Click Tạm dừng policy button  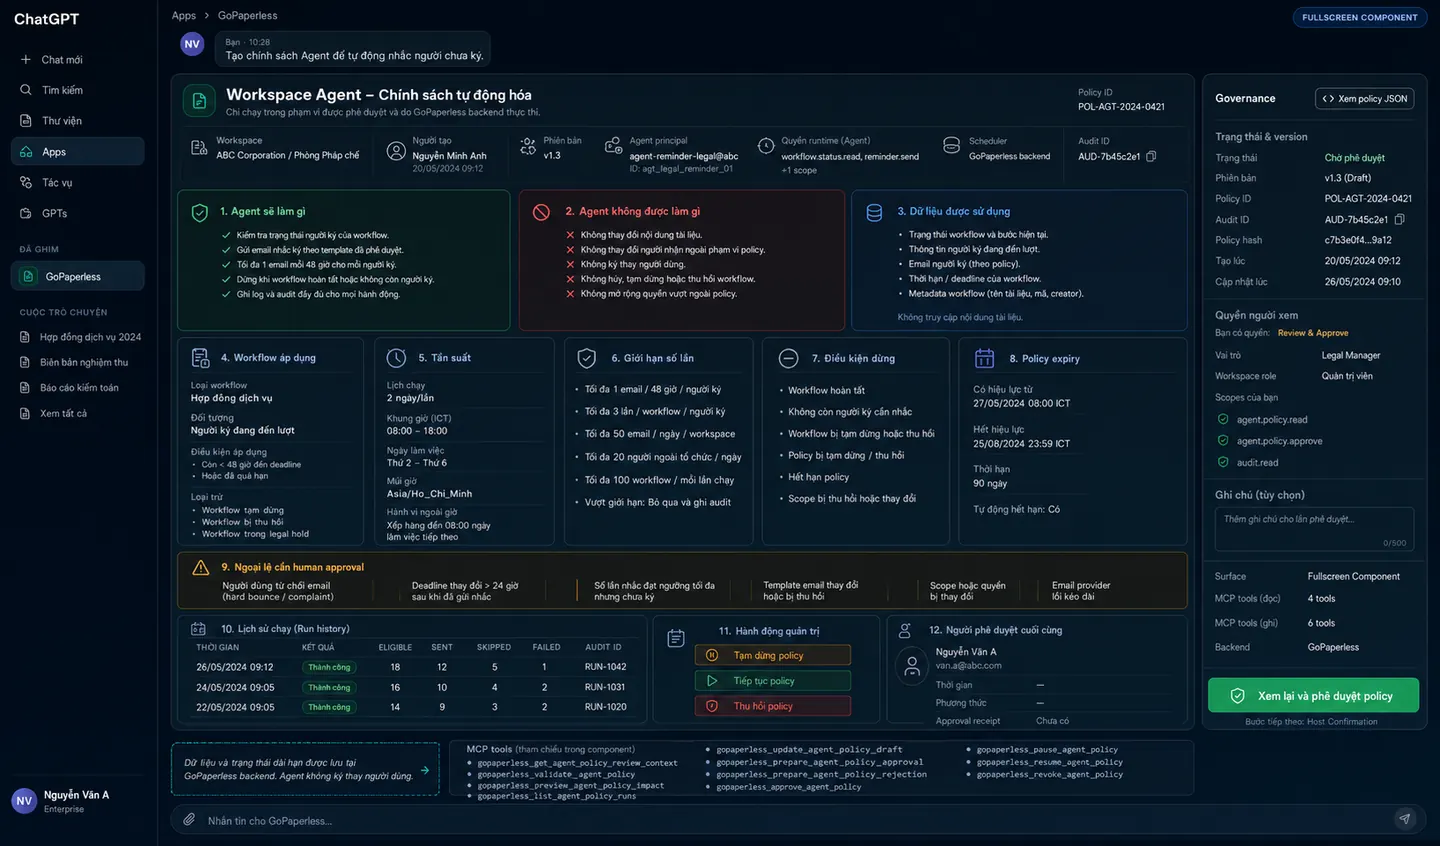point(773,656)
